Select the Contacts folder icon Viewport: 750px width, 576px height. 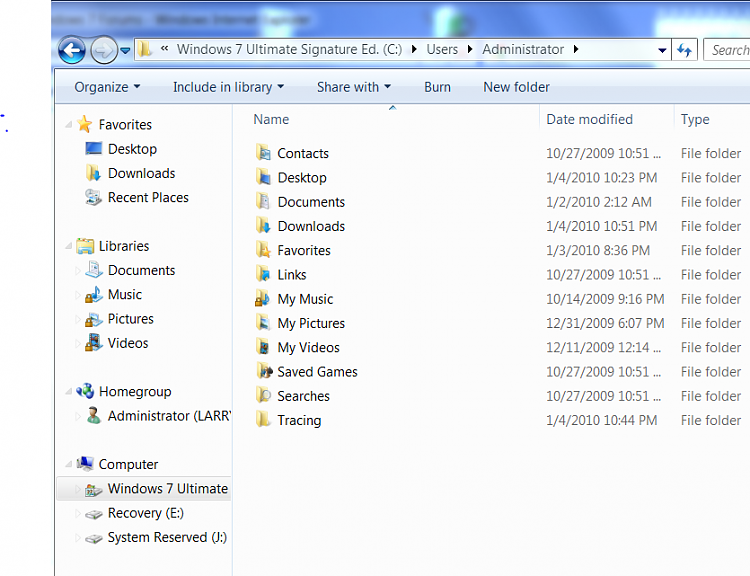click(x=263, y=153)
